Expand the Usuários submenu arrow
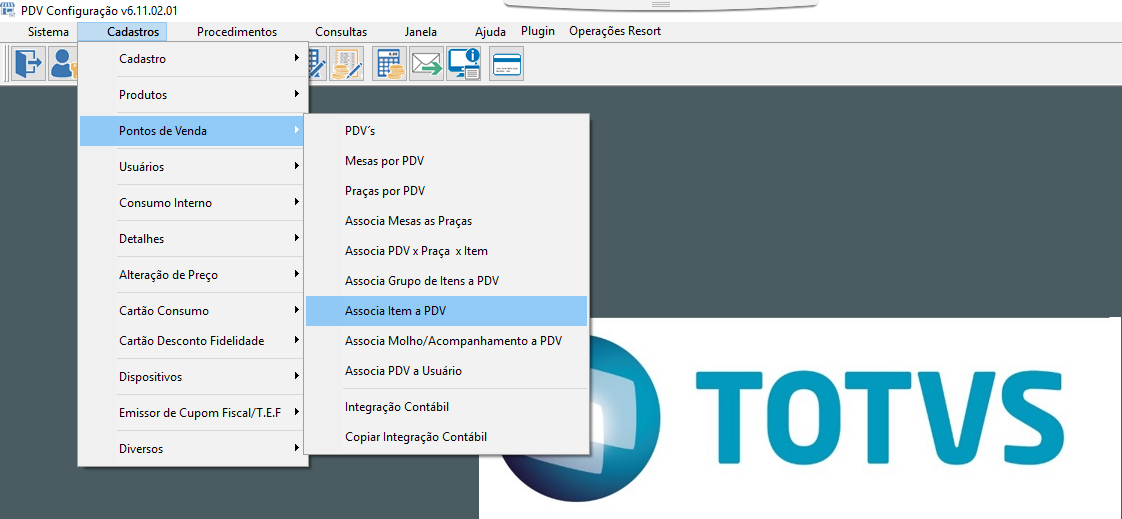 pos(296,167)
